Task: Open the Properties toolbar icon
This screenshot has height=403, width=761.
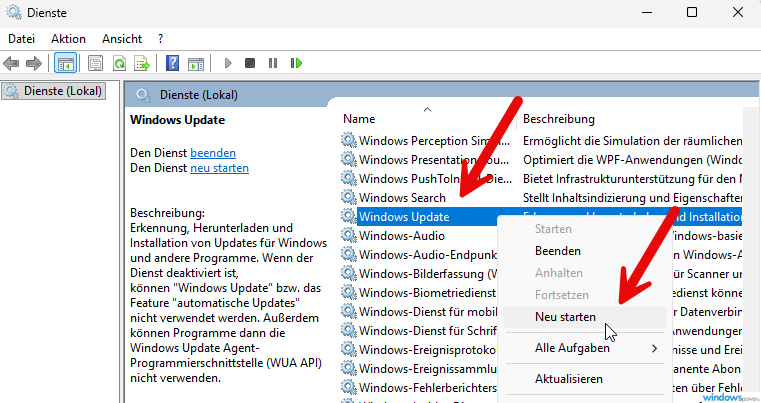Action: (95, 63)
